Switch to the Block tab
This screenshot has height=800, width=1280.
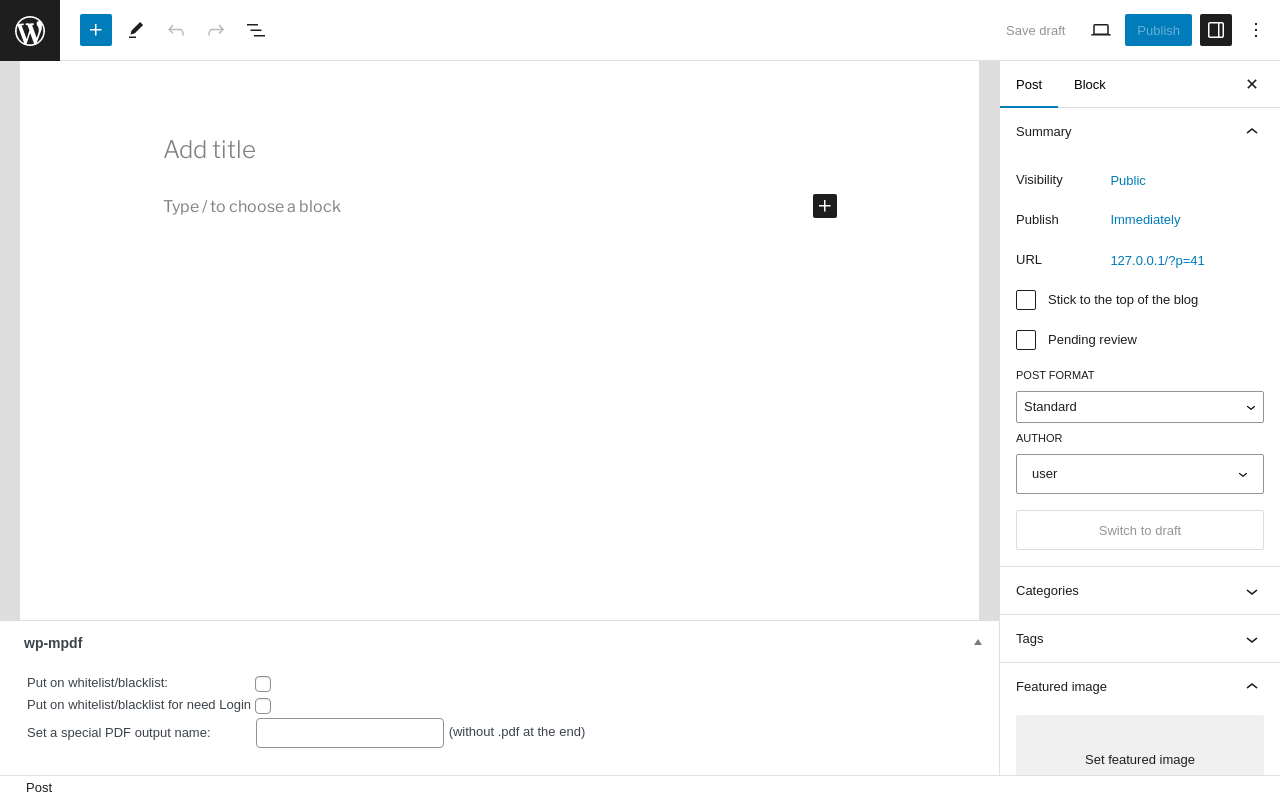1090,84
